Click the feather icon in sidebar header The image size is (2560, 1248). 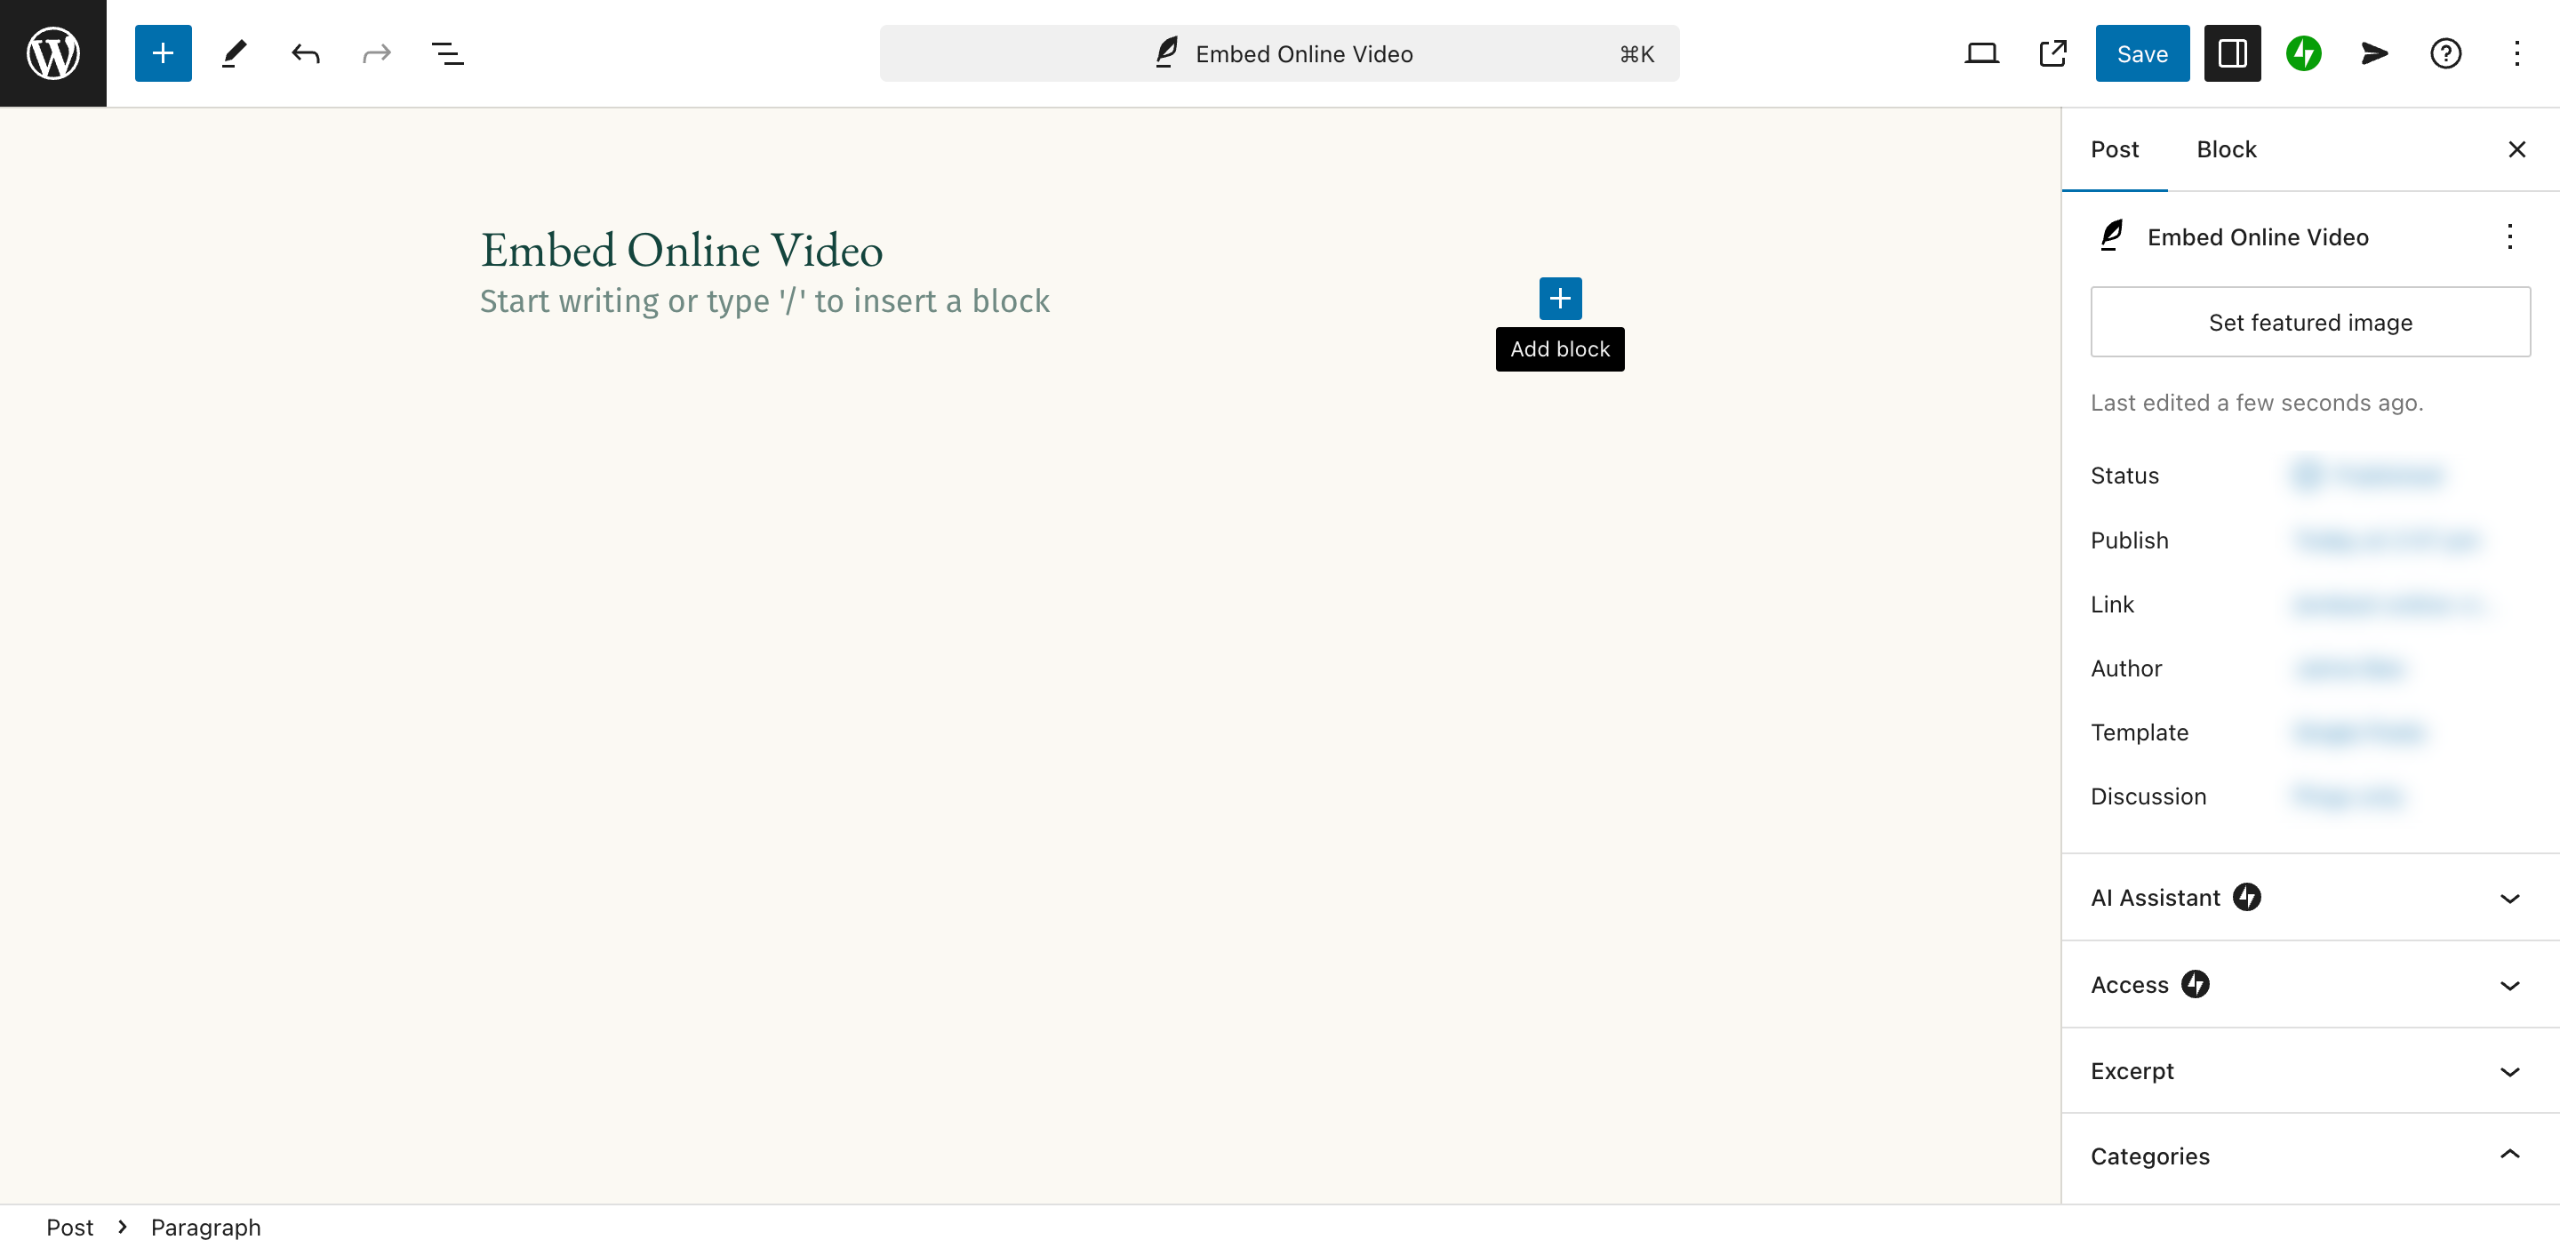2111,236
